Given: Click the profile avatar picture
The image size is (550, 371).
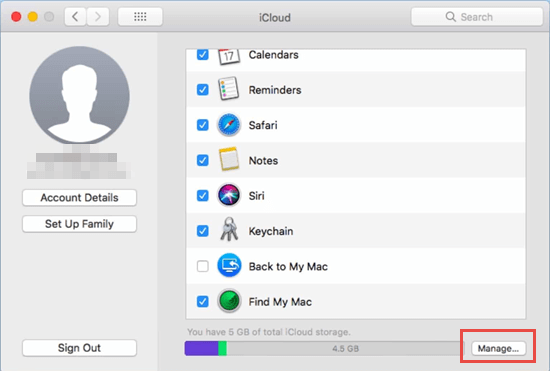Looking at the screenshot, I should pos(80,95).
